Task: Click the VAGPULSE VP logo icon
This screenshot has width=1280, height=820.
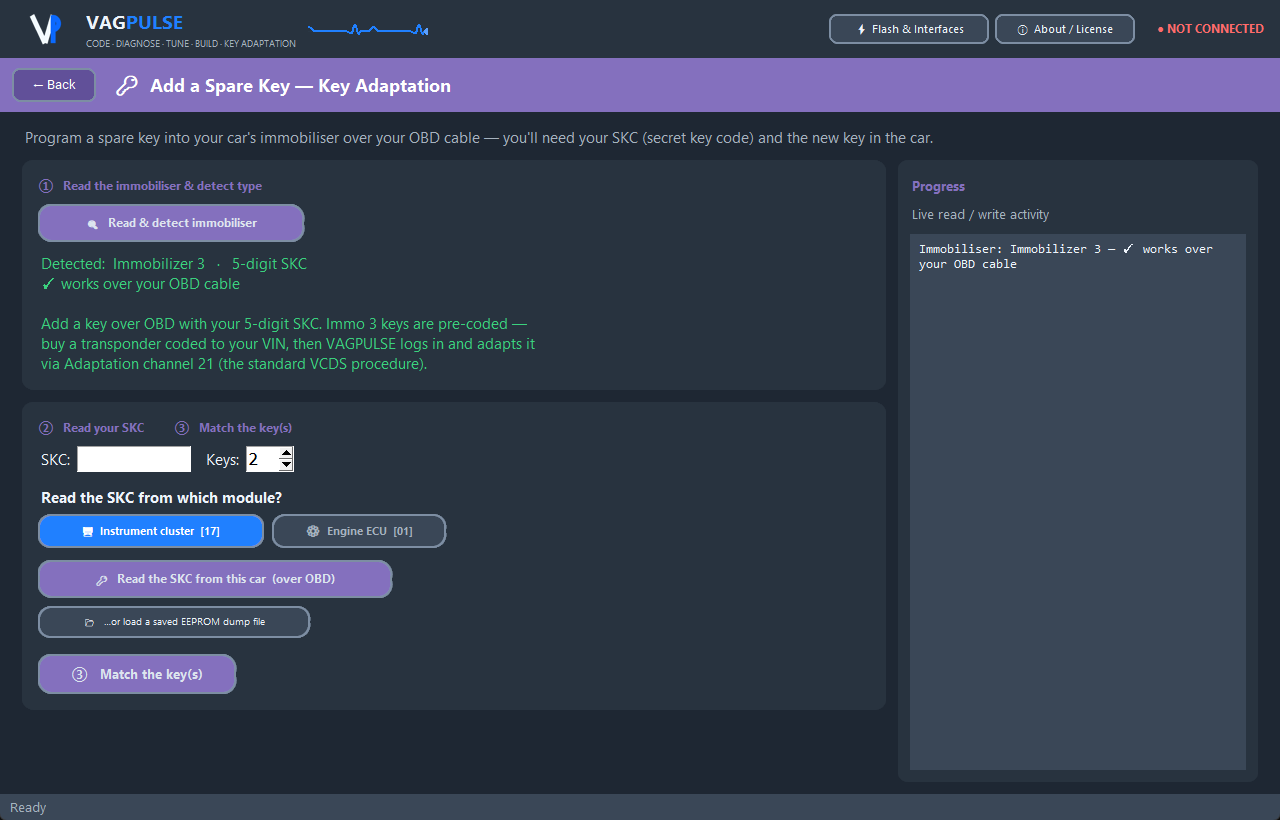Action: (46, 29)
